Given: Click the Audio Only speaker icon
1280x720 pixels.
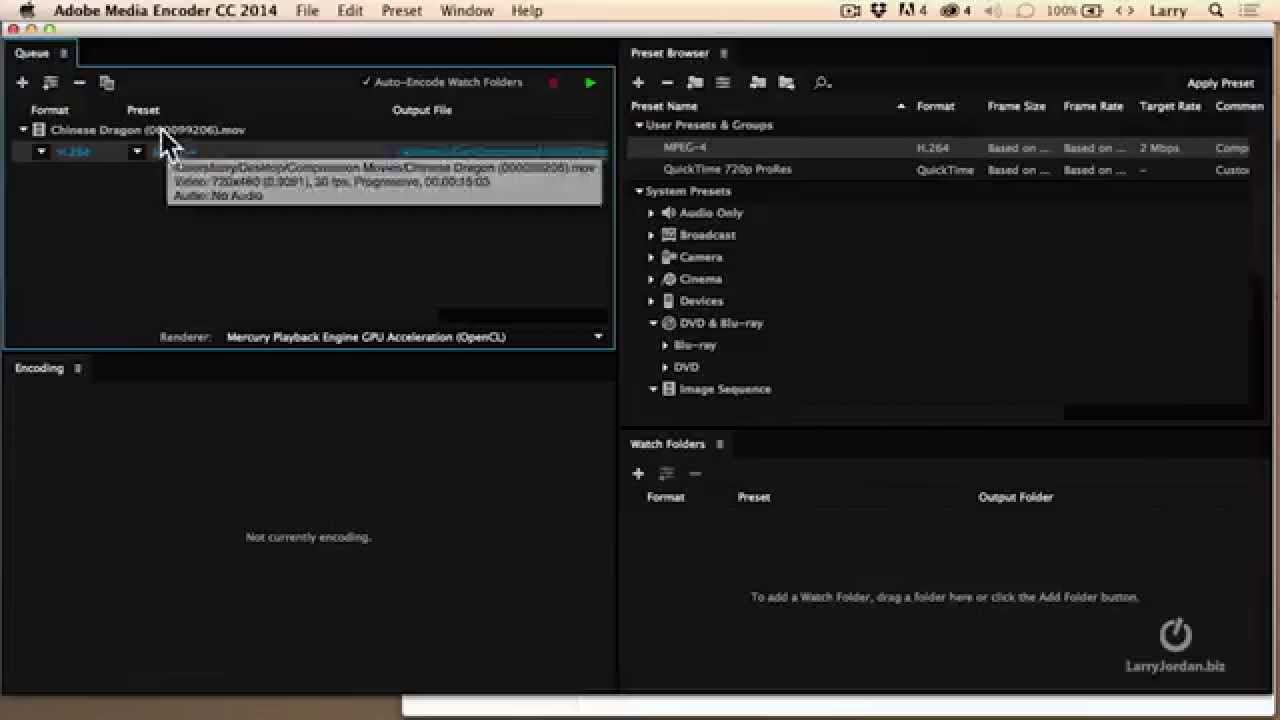Looking at the screenshot, I should tap(668, 213).
